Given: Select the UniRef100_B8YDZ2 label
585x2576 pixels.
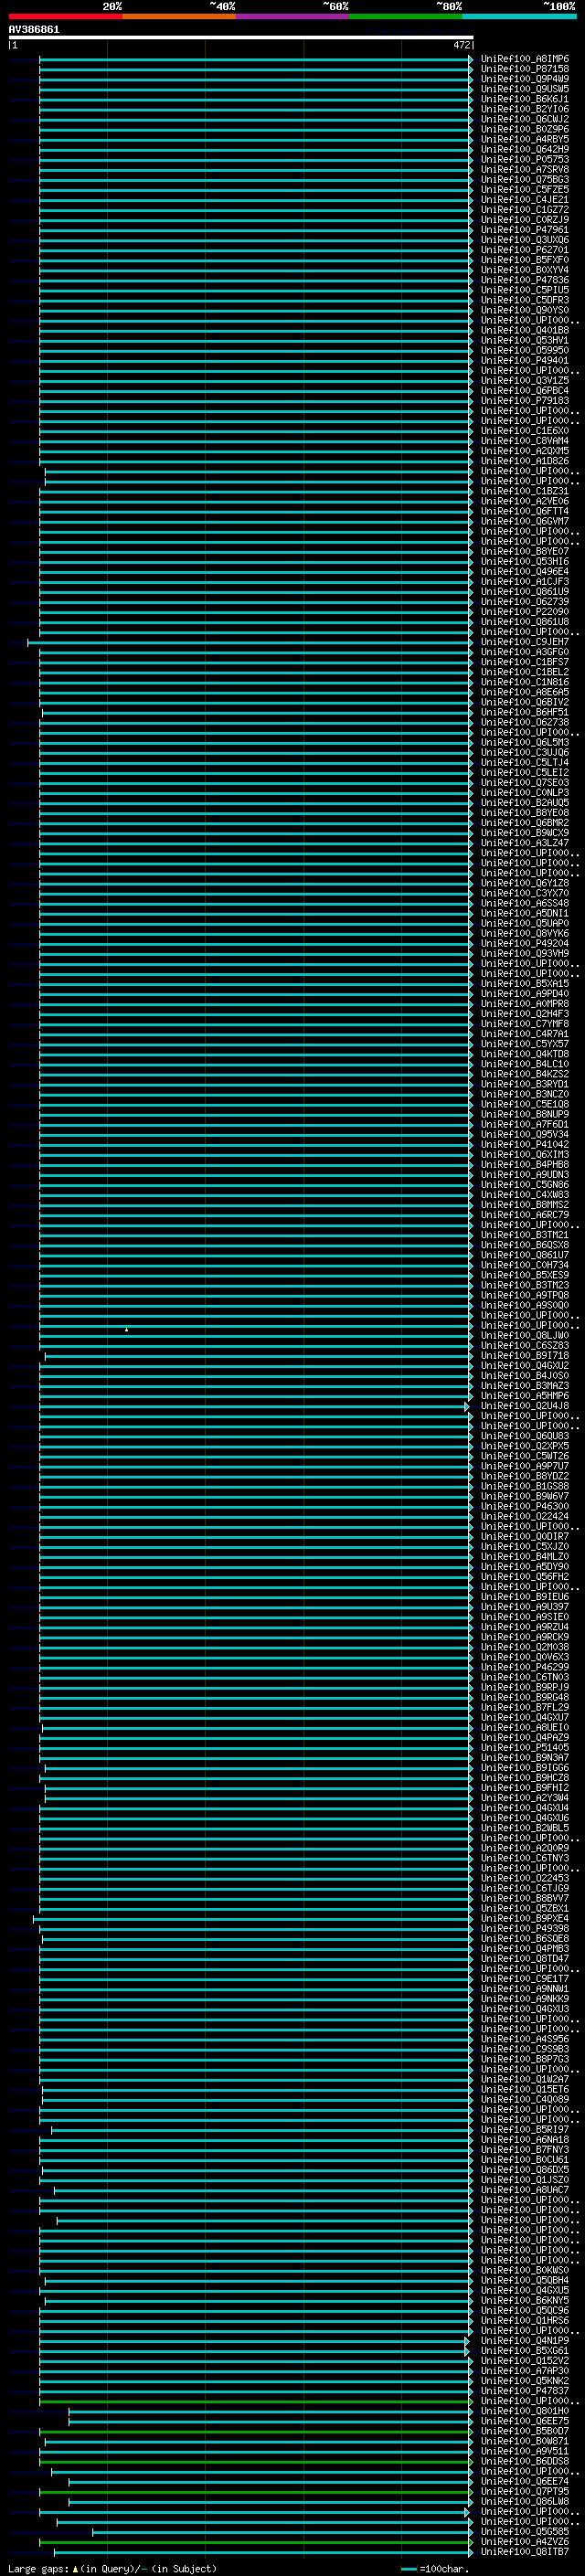Looking at the screenshot, I should (x=525, y=1476).
